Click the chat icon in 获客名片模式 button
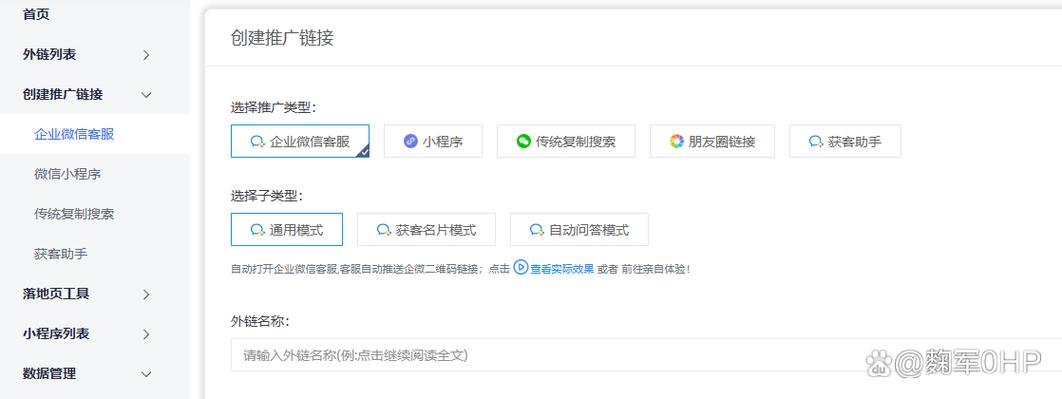Image resolution: width=1062 pixels, height=399 pixels. pos(384,230)
